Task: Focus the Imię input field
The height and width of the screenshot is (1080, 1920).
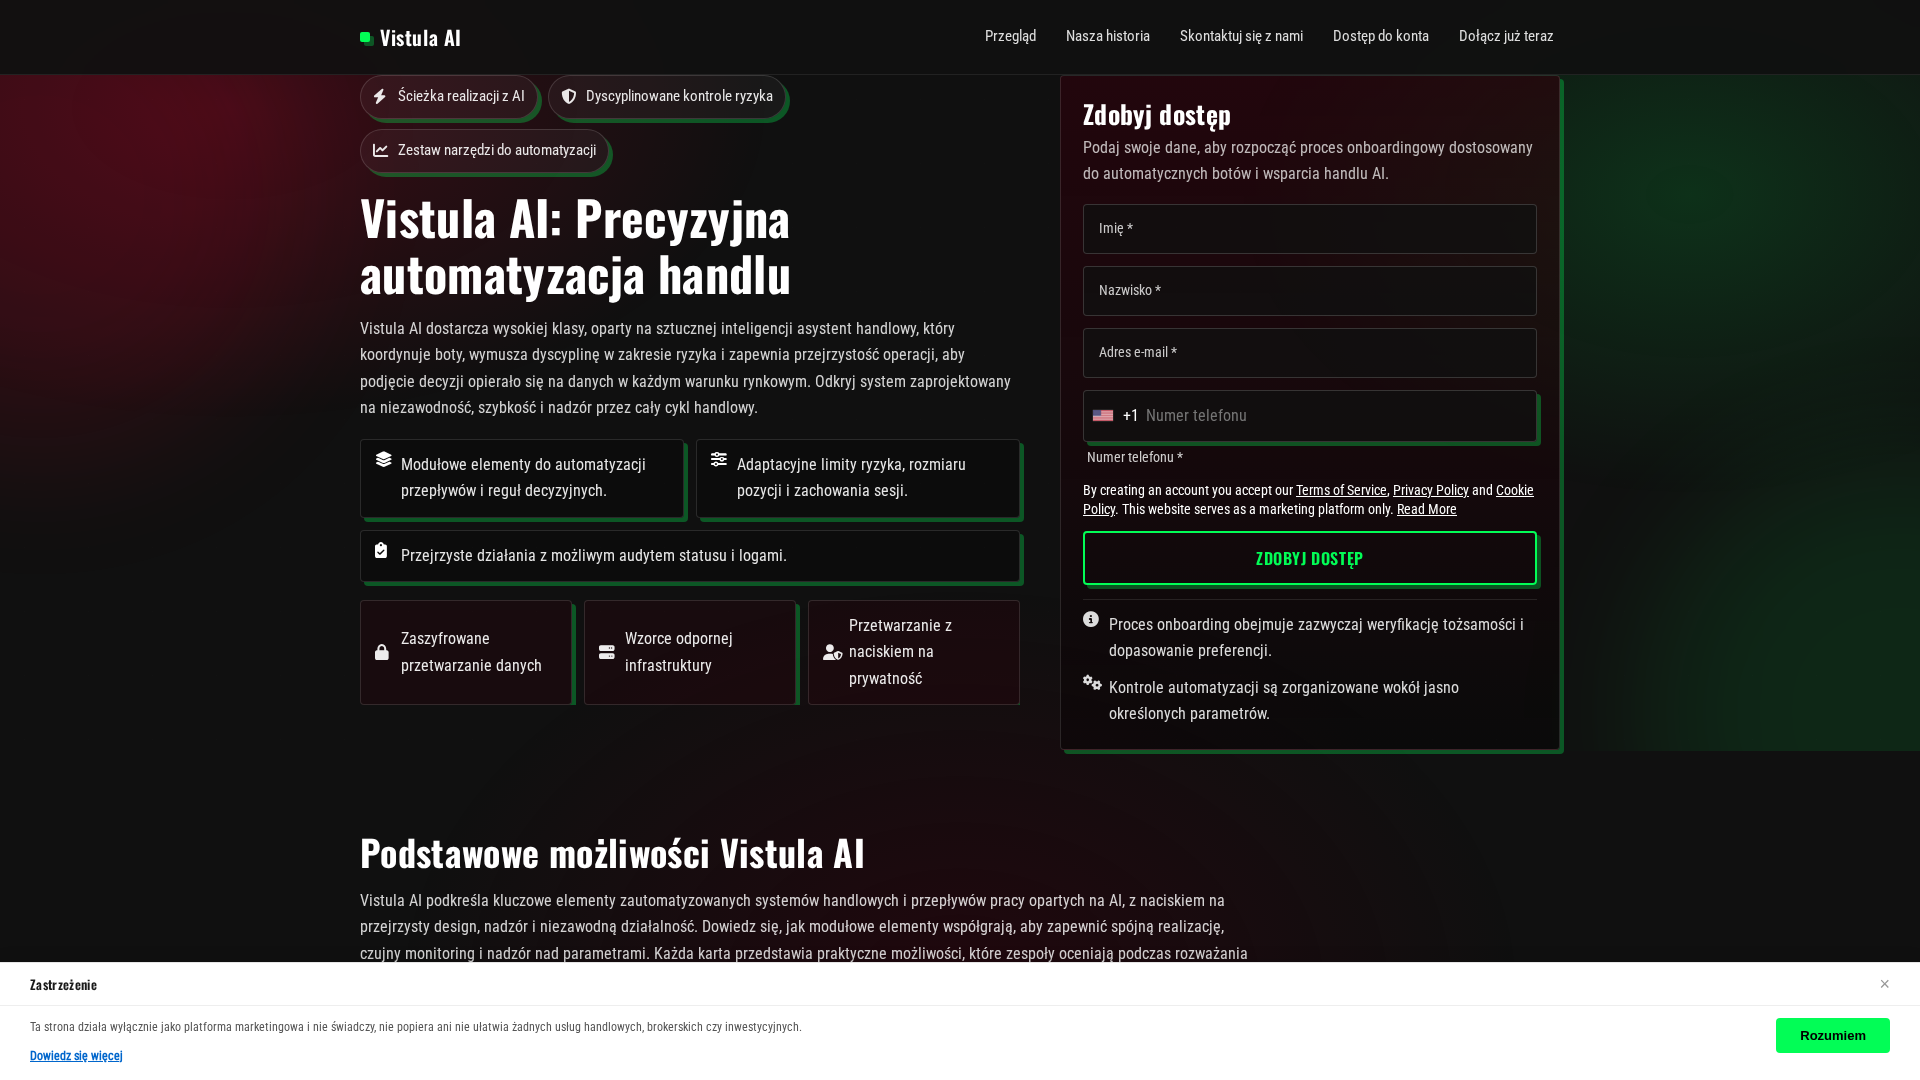Action: 1310,229
